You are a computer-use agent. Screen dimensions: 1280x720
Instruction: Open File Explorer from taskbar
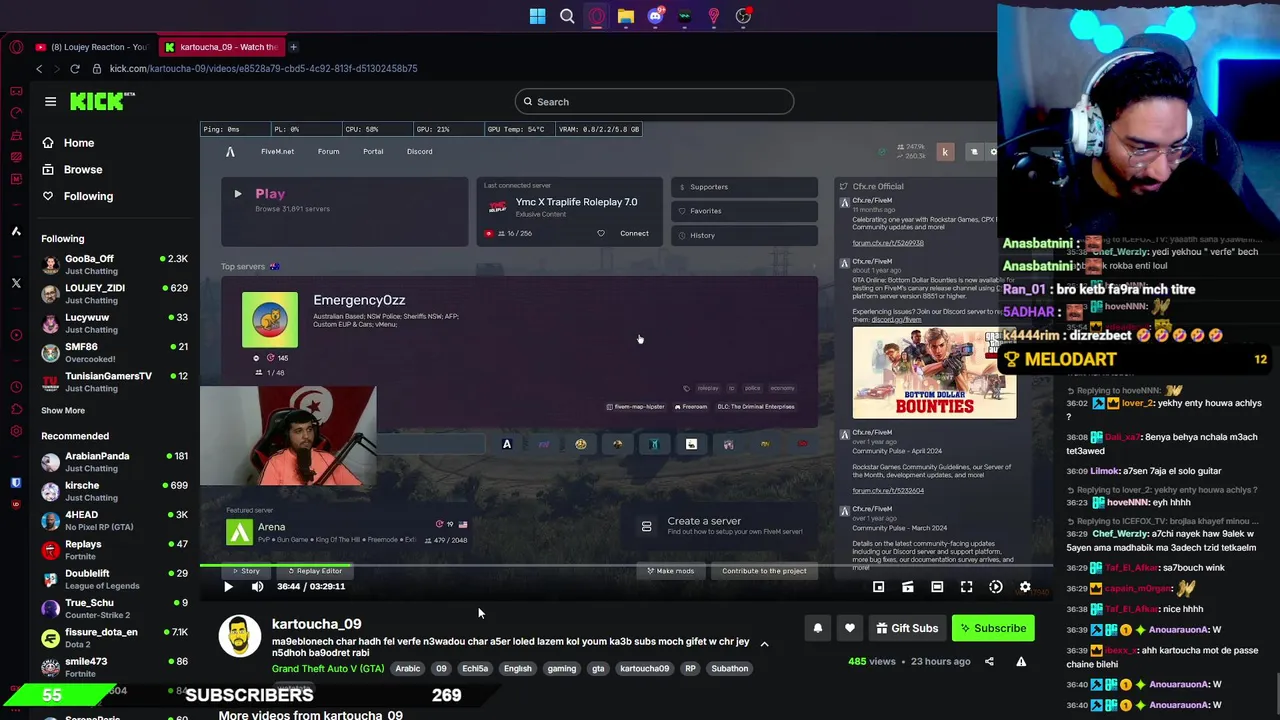(x=625, y=16)
